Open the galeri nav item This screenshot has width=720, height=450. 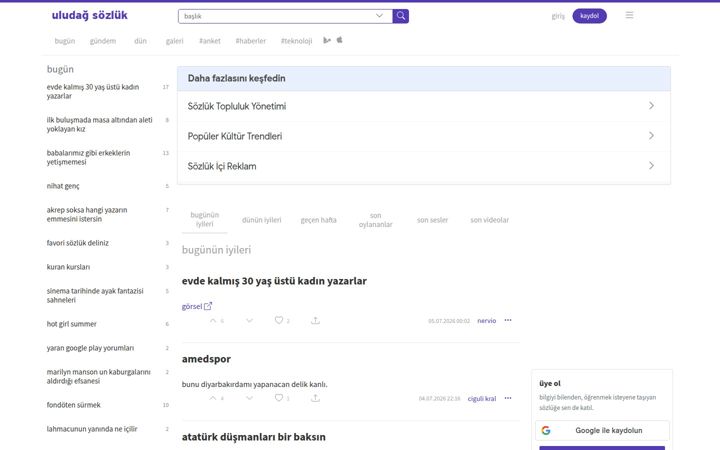pyautogui.click(x=174, y=41)
